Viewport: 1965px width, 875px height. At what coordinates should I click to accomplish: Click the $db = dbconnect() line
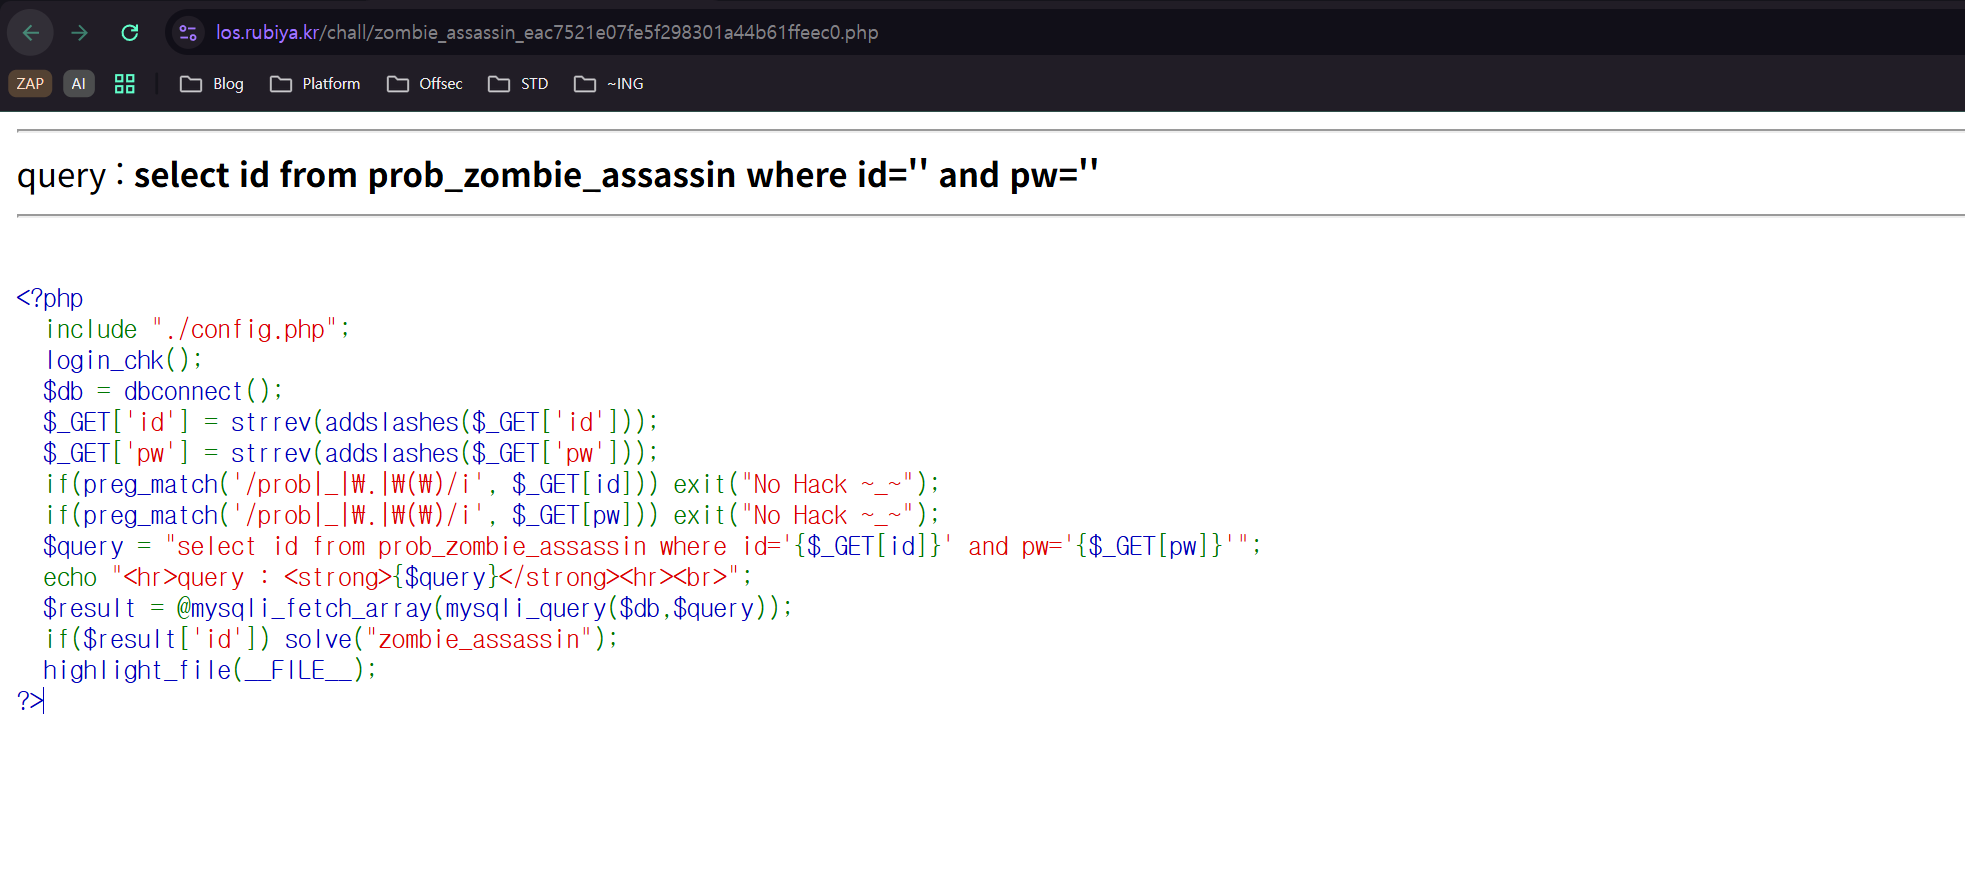[163, 391]
